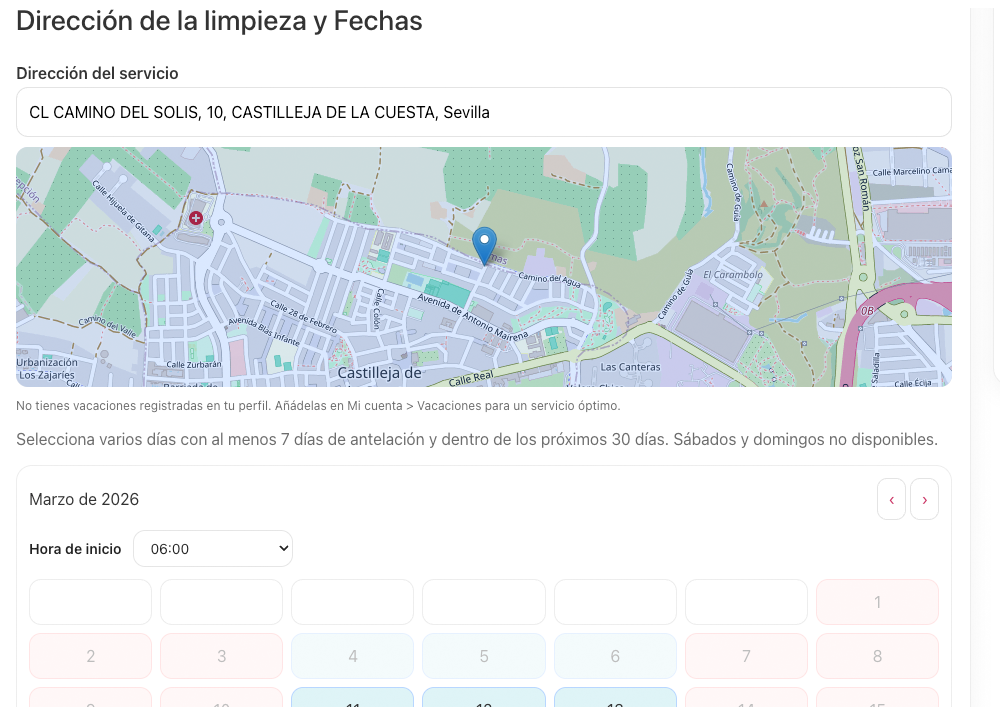Screen dimensions: 1000x707
Task: Select day 5 in the calendar grid
Action: pyautogui.click(x=484, y=656)
